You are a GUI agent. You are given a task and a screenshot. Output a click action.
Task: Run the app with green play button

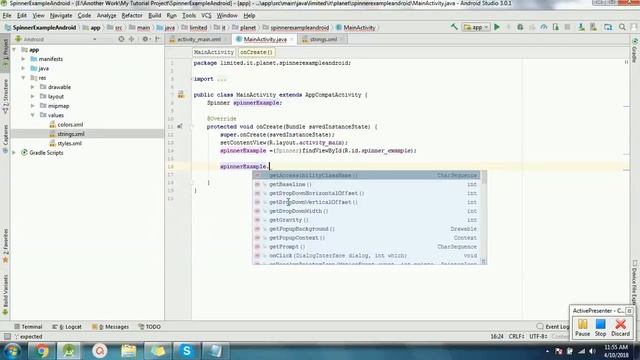click(x=497, y=27)
